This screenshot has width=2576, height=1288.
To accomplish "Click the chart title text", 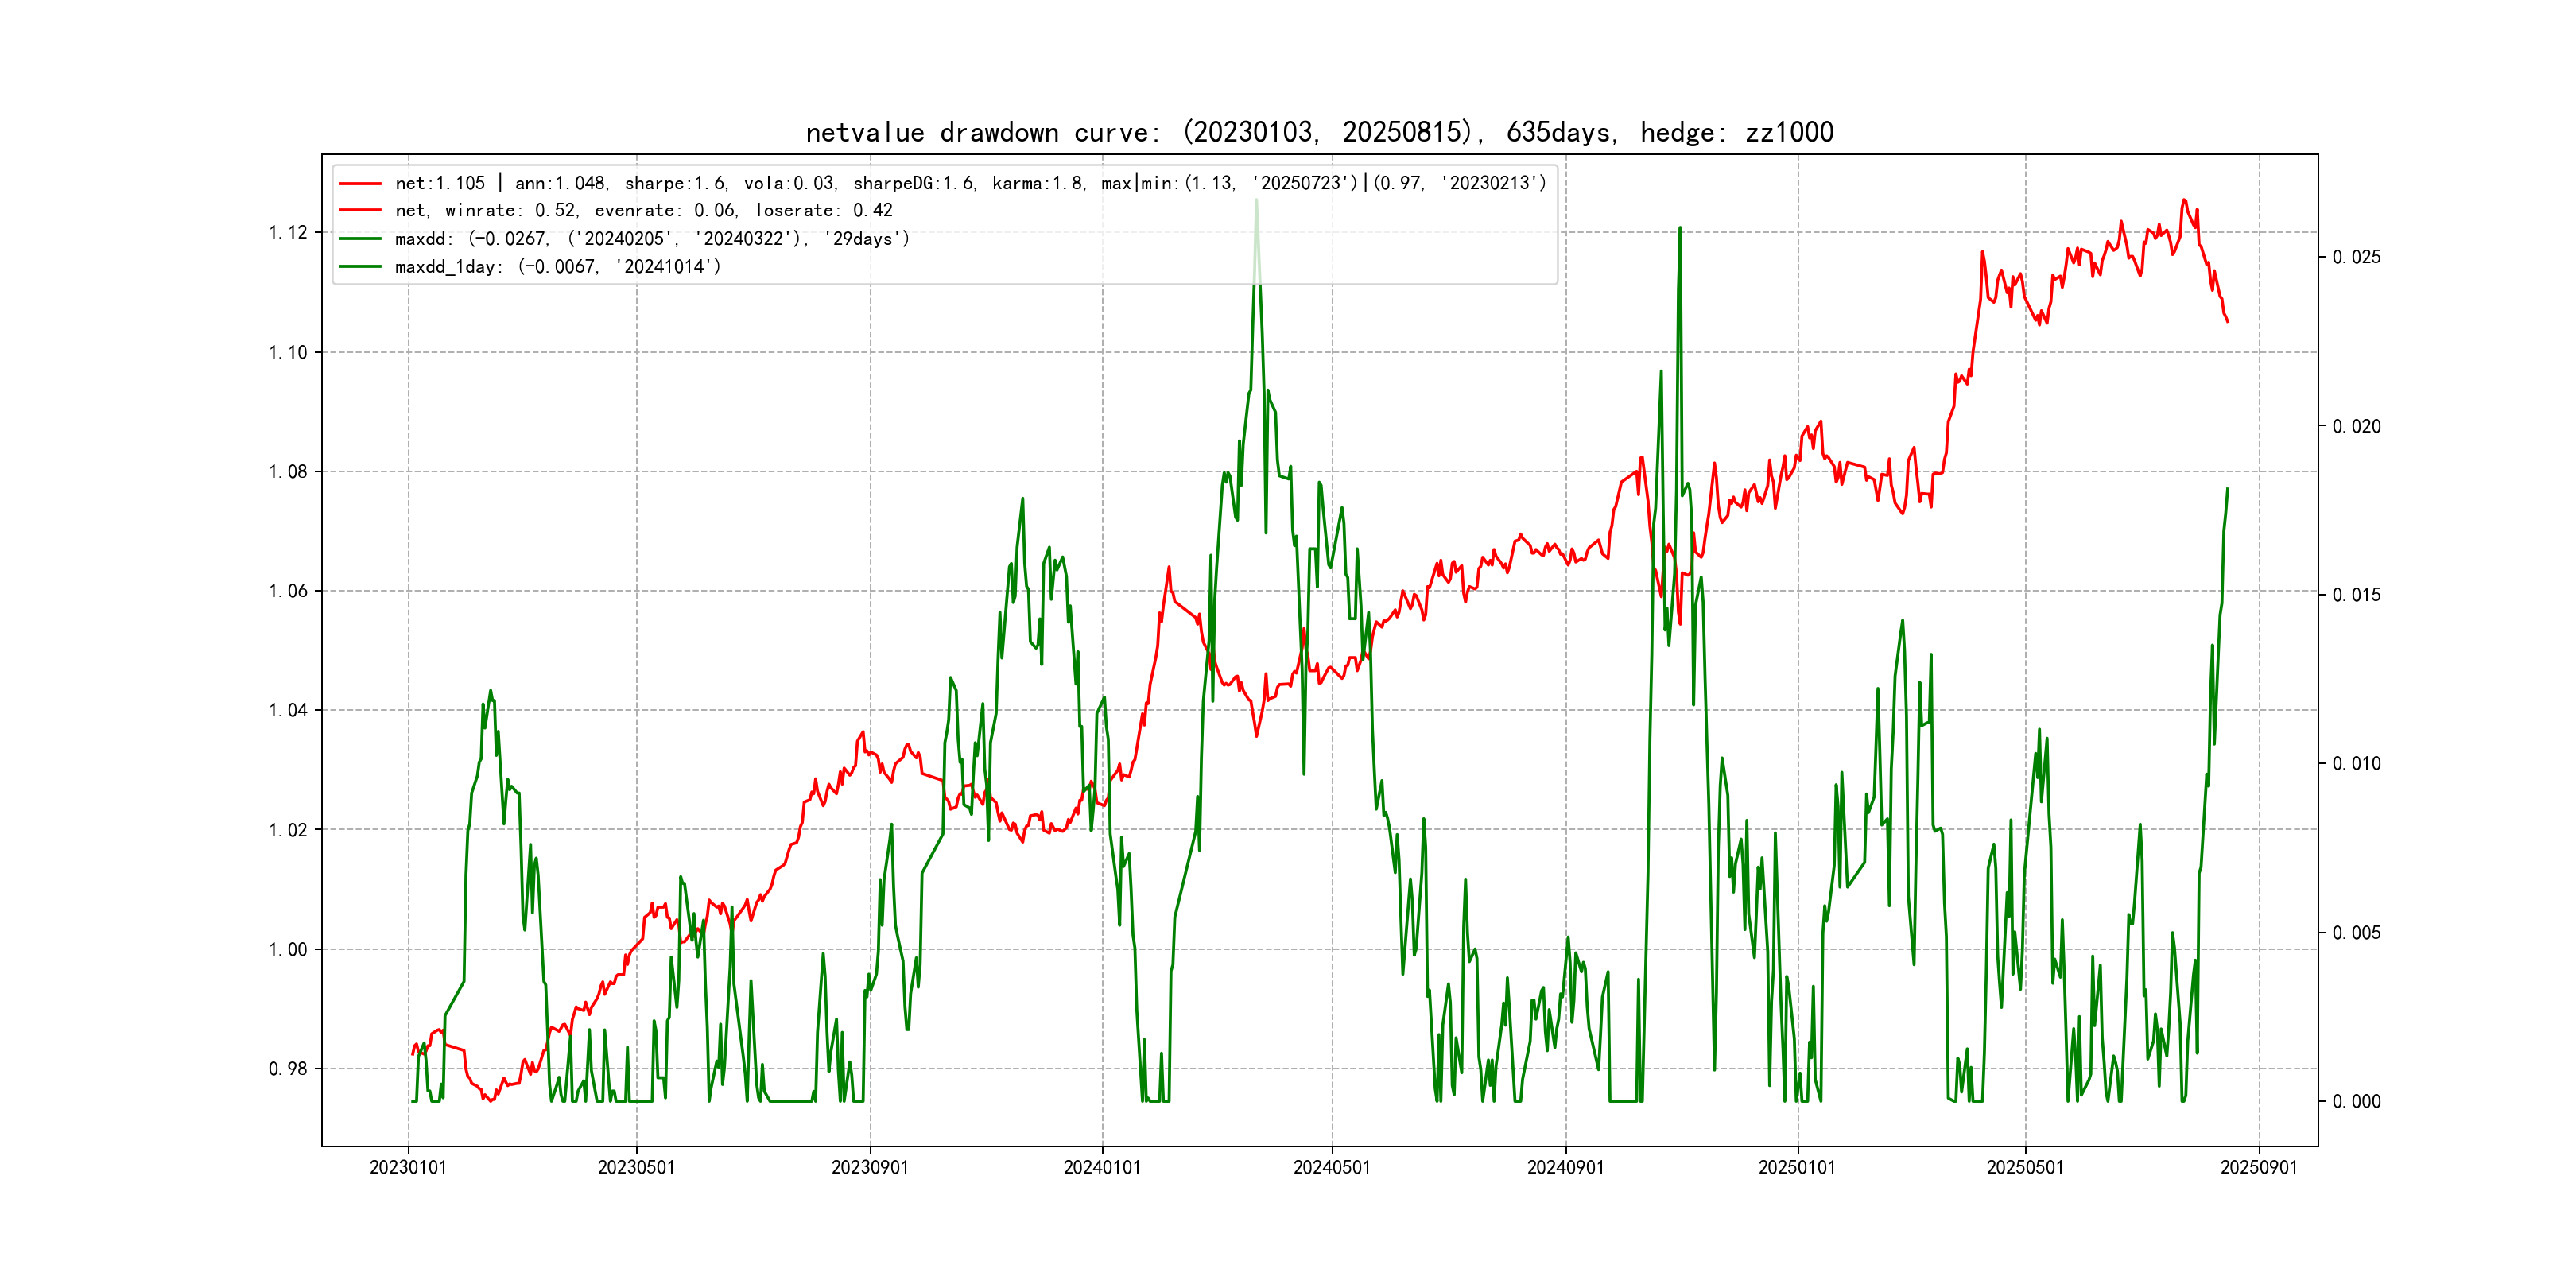I will pos(1319,133).
